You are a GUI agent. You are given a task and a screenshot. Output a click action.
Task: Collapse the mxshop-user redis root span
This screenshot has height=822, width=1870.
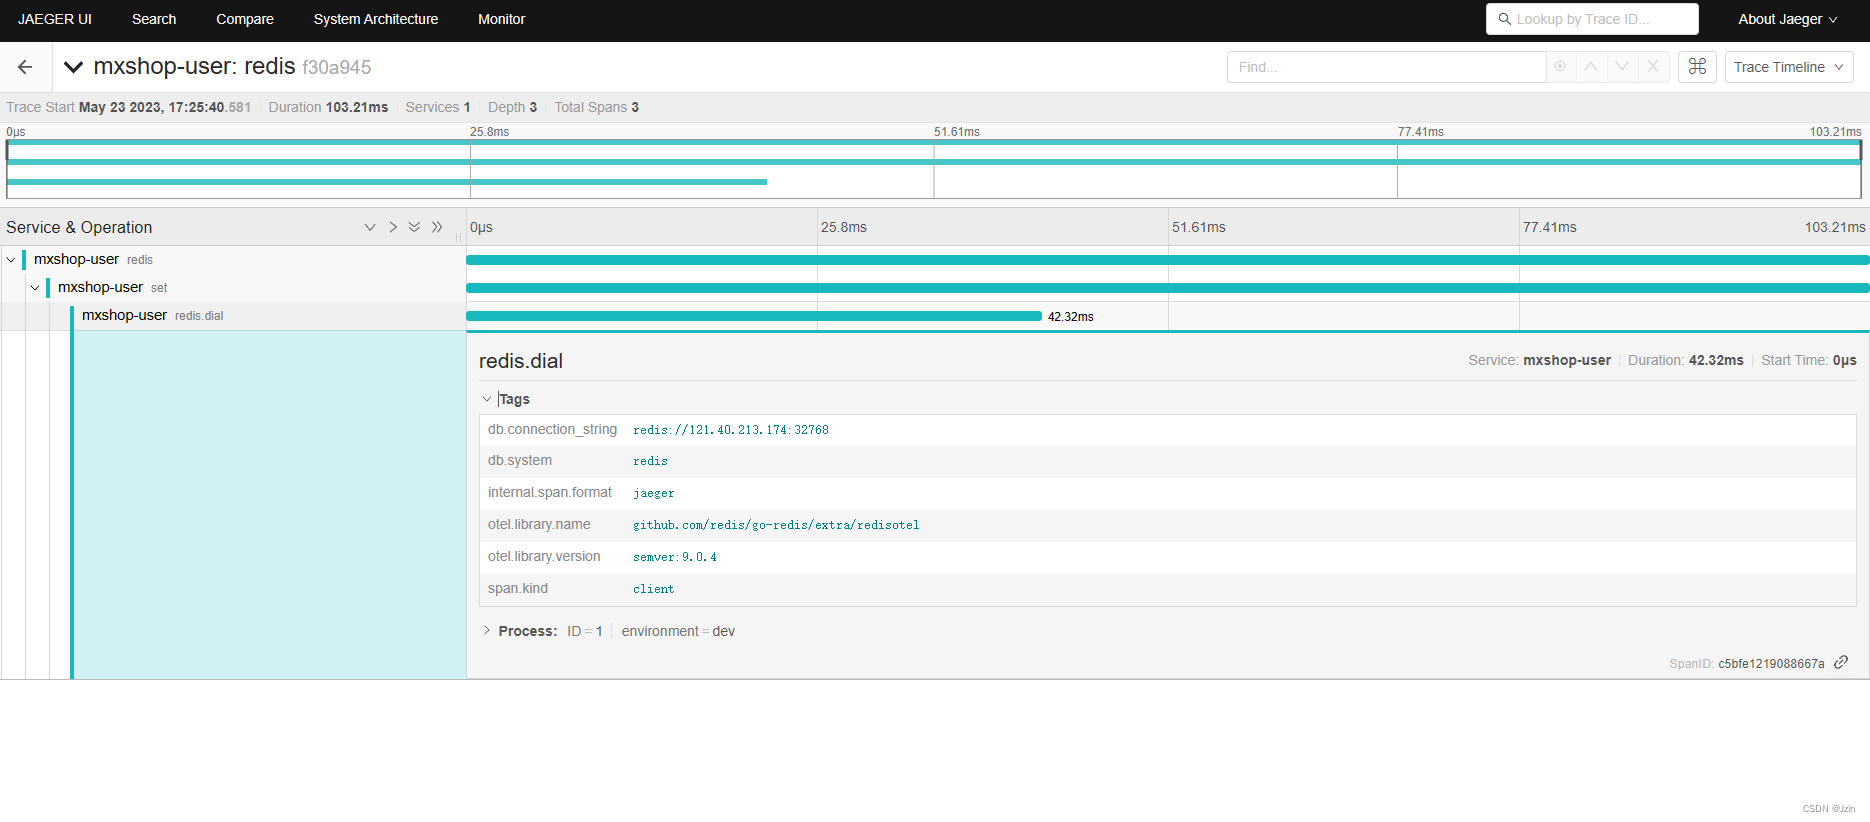[11, 260]
